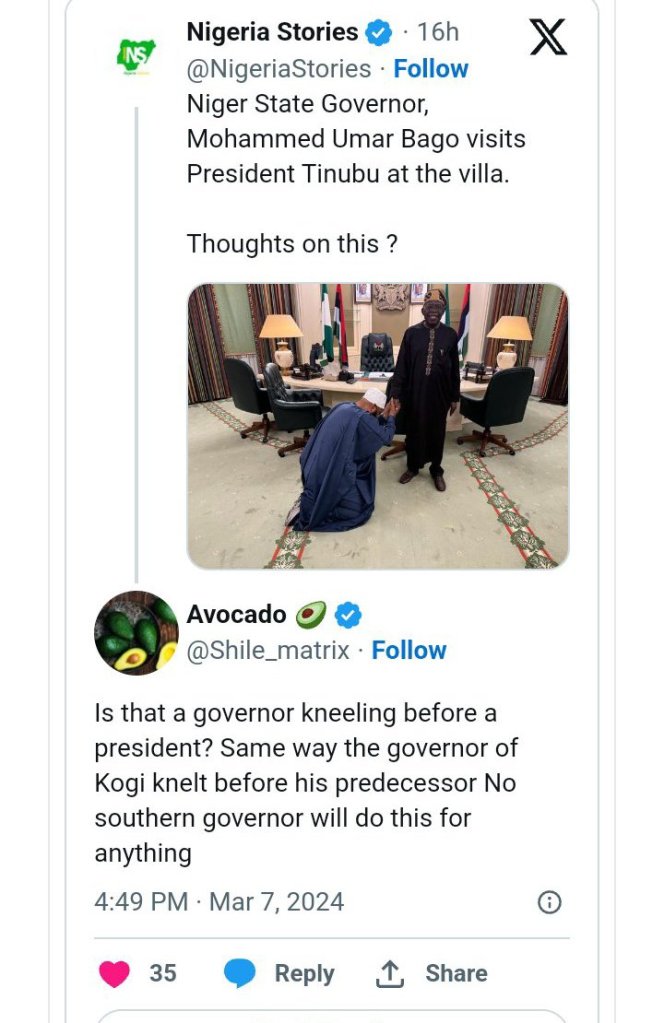
Task: Open the 16h quoted tweet timestamp
Action: tap(438, 32)
